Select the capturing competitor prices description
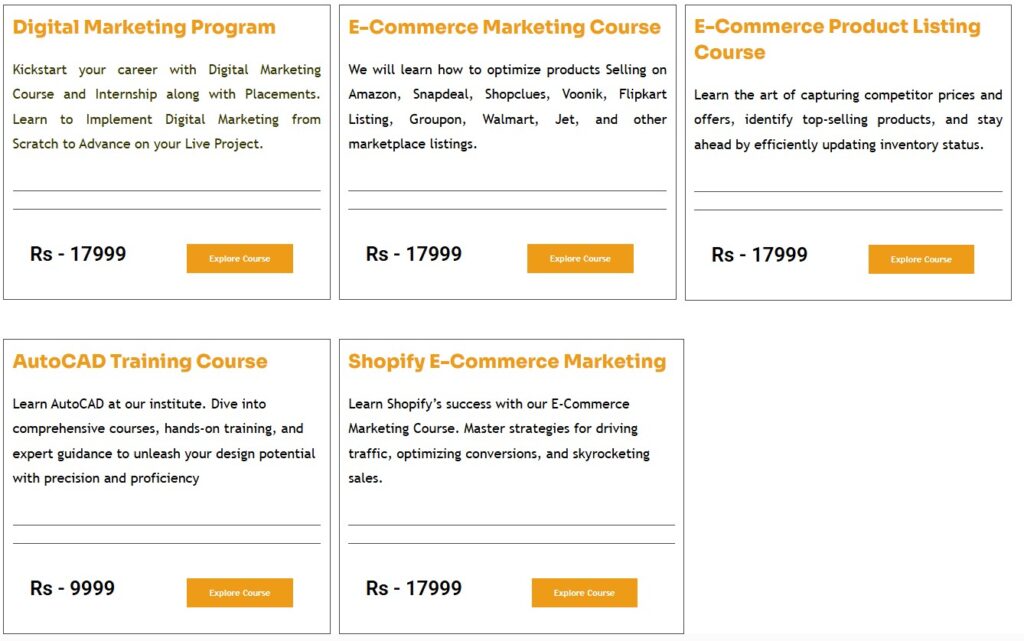 tap(848, 120)
